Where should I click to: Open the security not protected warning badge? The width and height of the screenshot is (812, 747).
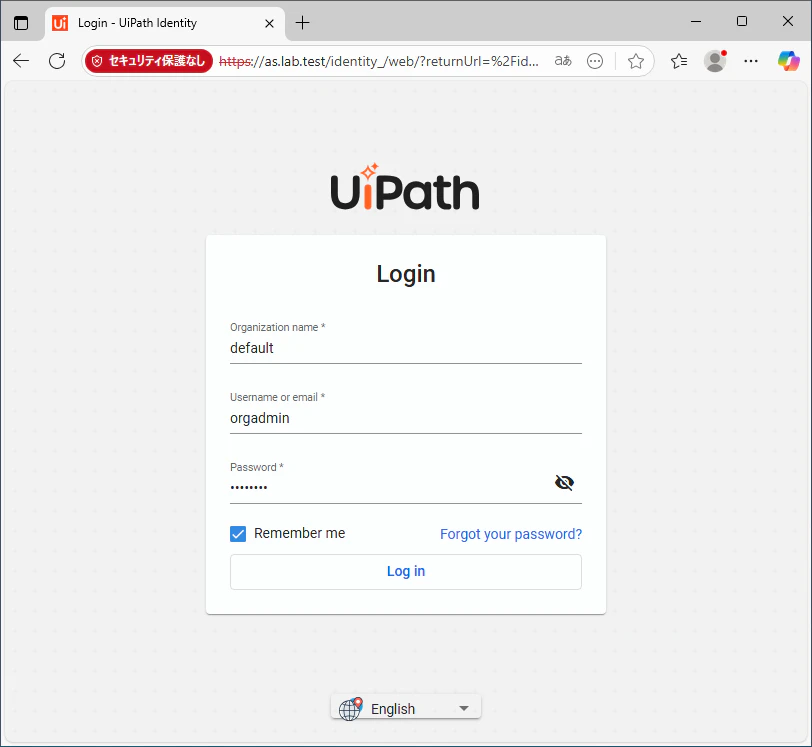149,61
